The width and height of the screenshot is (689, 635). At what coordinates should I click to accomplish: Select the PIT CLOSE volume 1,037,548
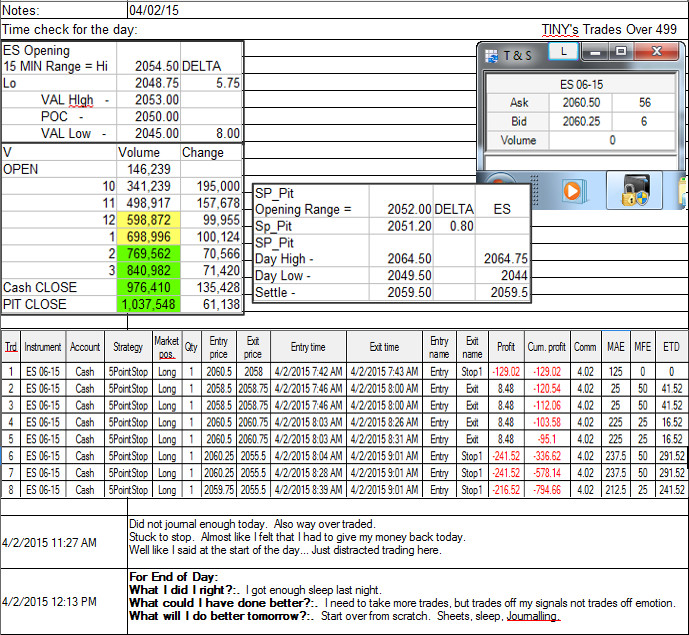point(149,304)
